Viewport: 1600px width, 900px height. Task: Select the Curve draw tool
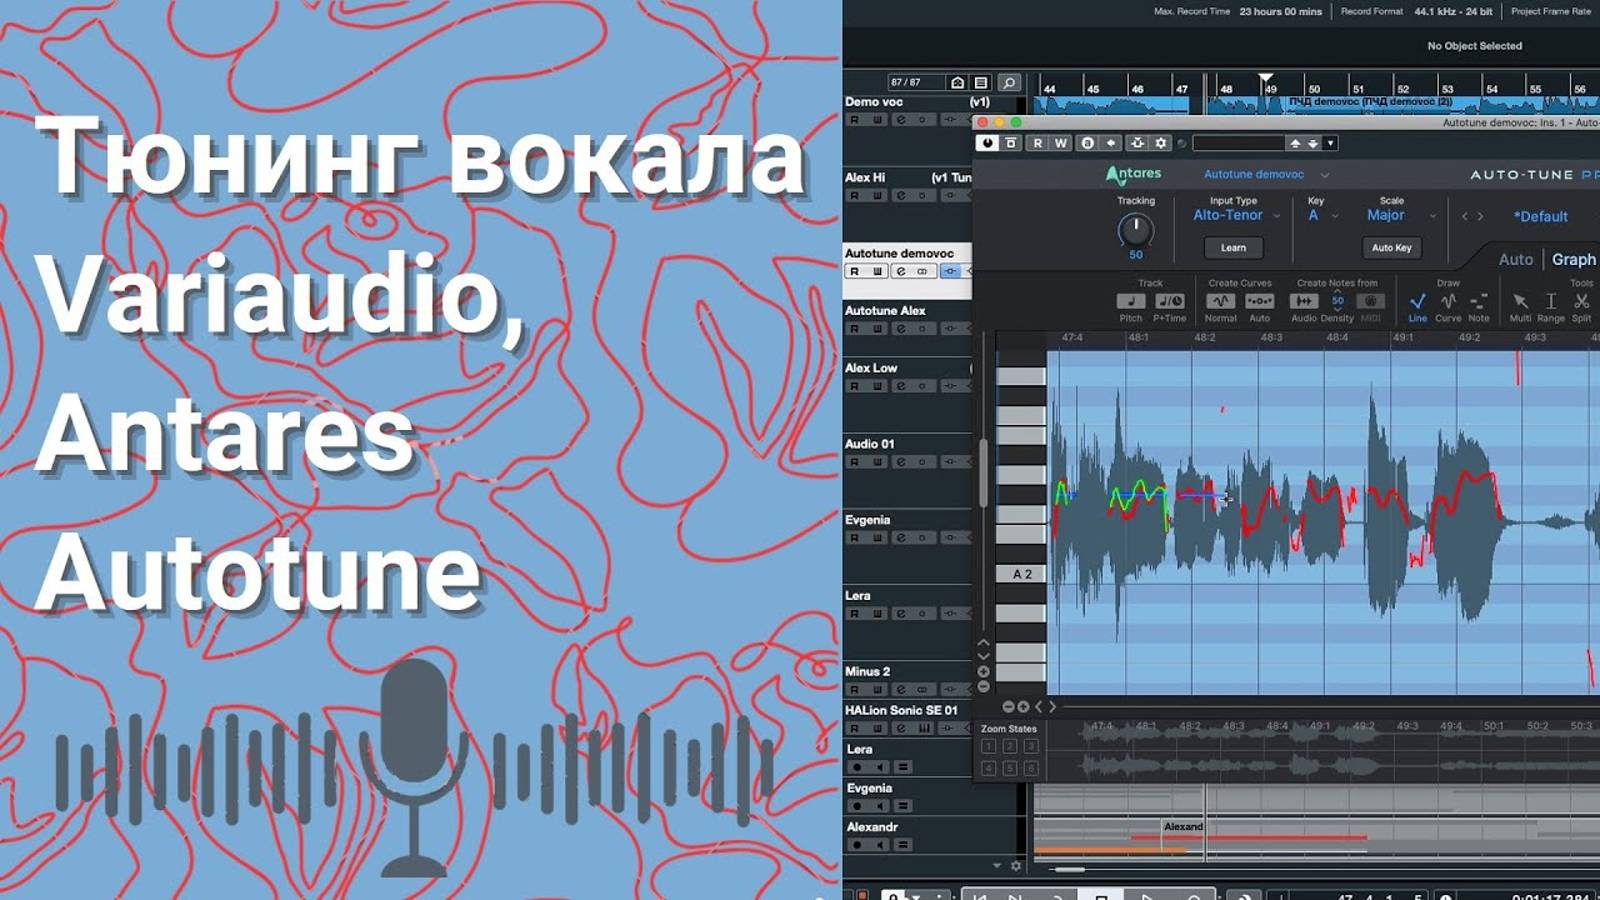pos(1447,303)
